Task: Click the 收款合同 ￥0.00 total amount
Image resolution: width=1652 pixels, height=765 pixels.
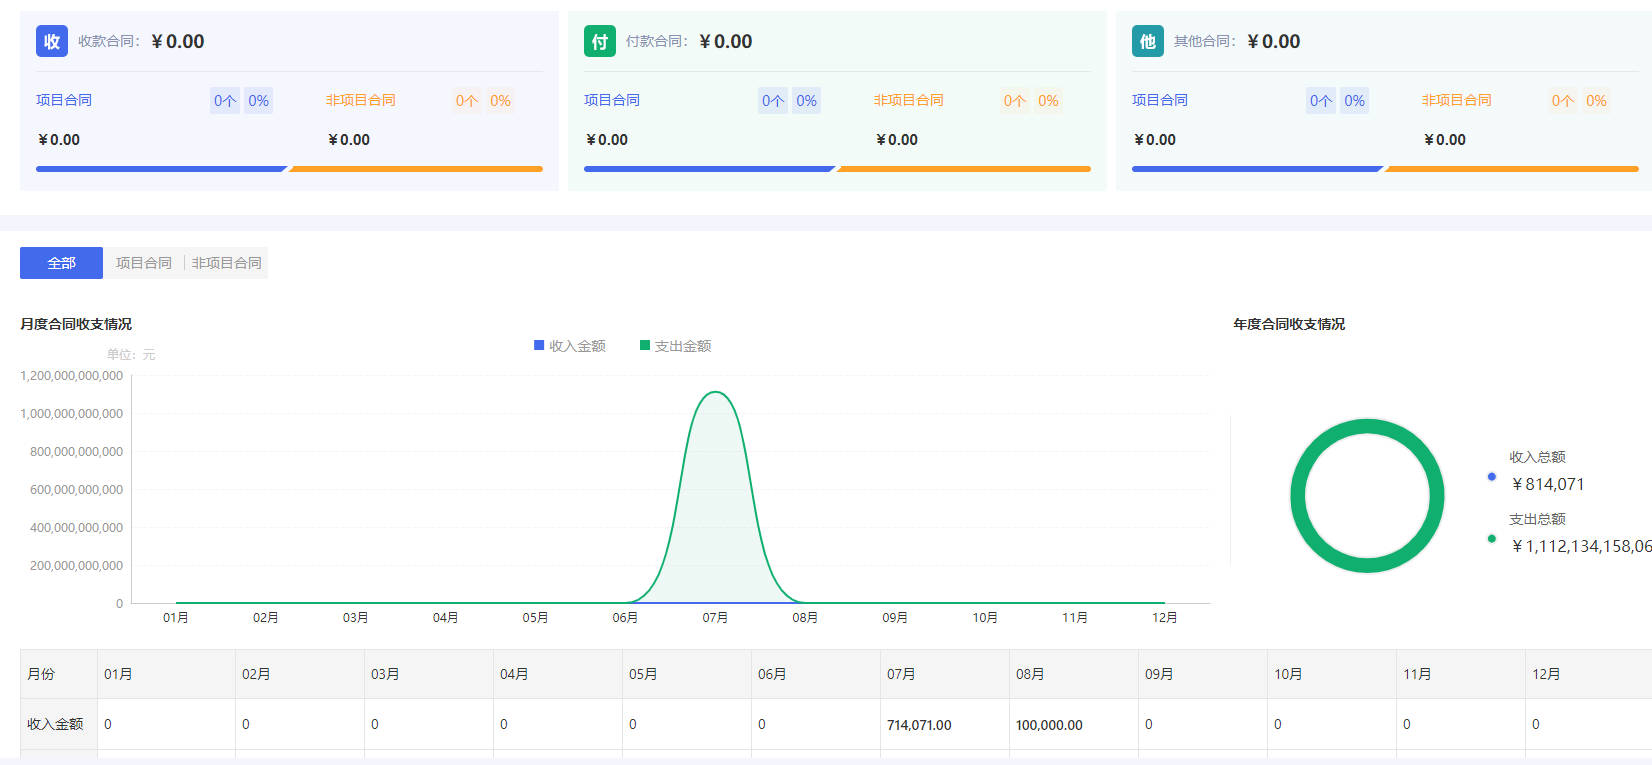Action: (178, 41)
